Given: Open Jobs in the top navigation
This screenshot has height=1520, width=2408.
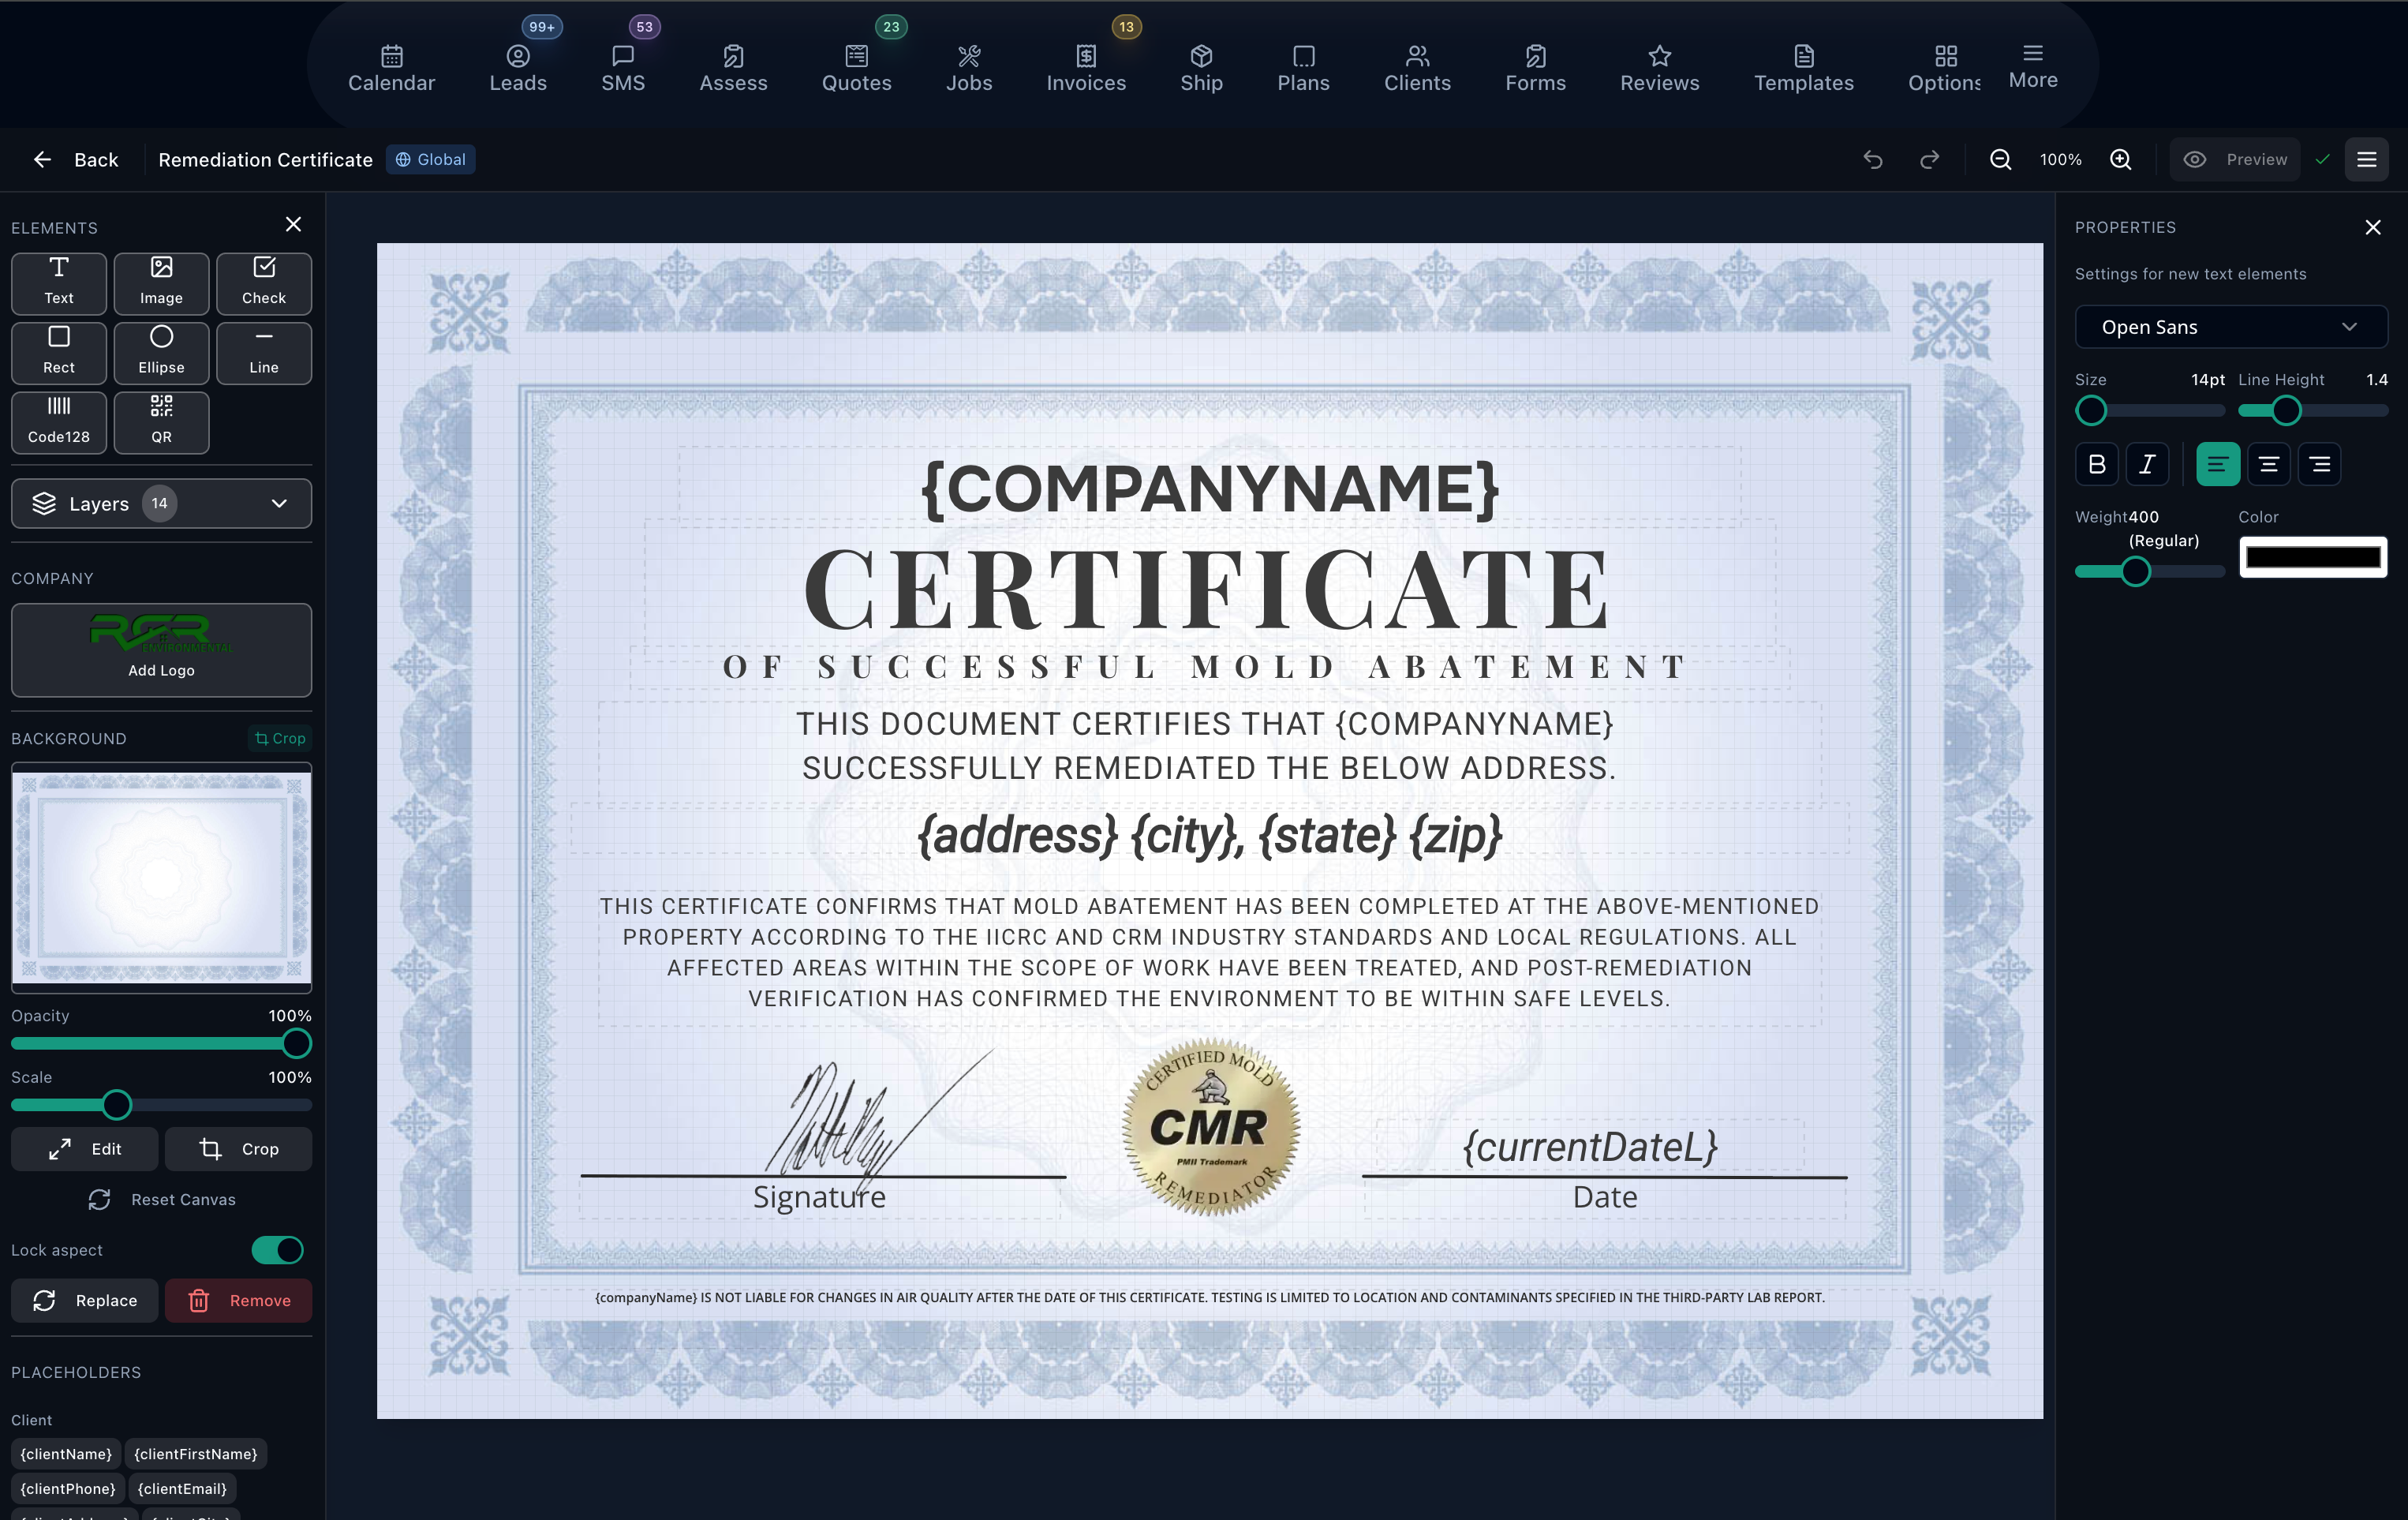Looking at the screenshot, I should click(969, 68).
